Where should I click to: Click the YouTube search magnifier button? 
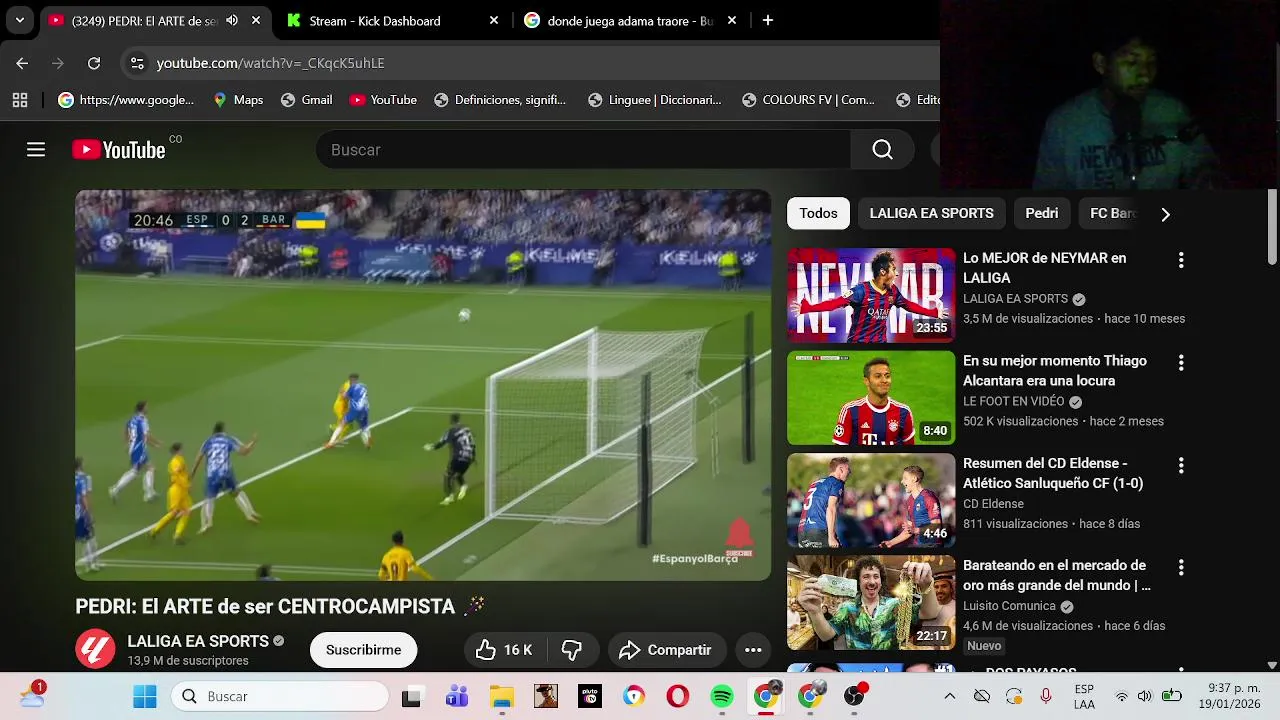pos(882,150)
